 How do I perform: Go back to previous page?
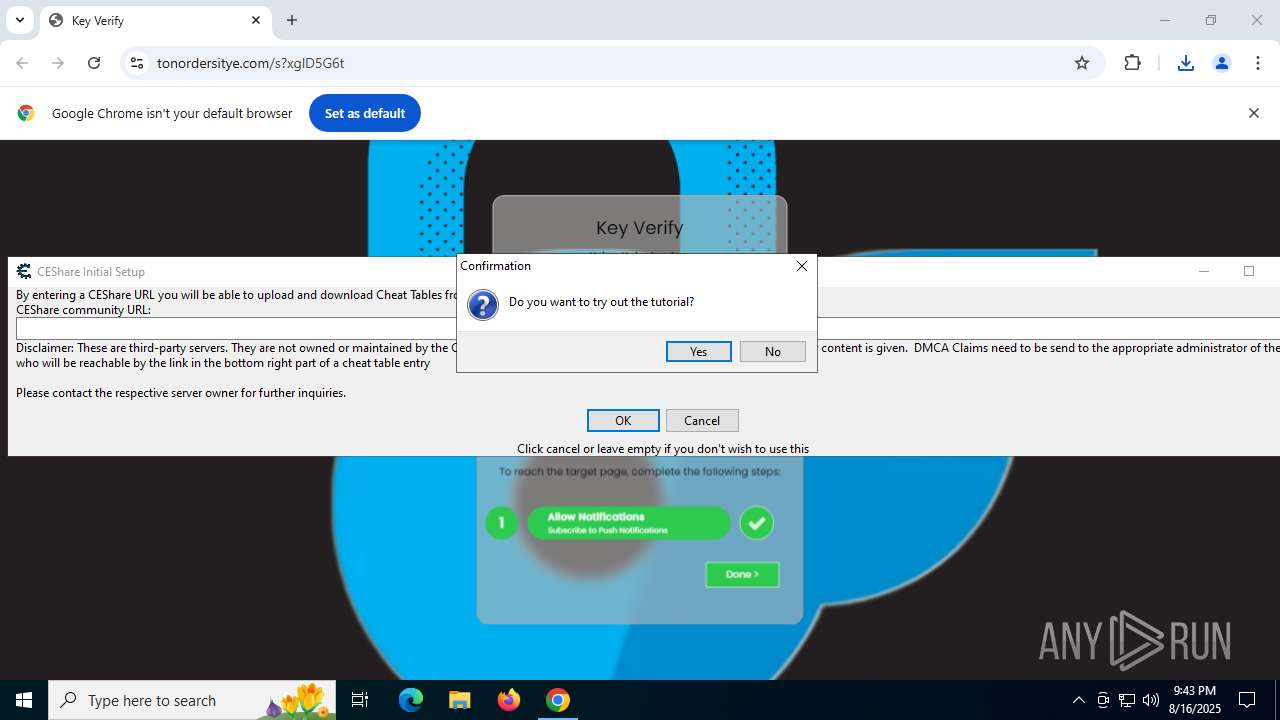(22, 63)
